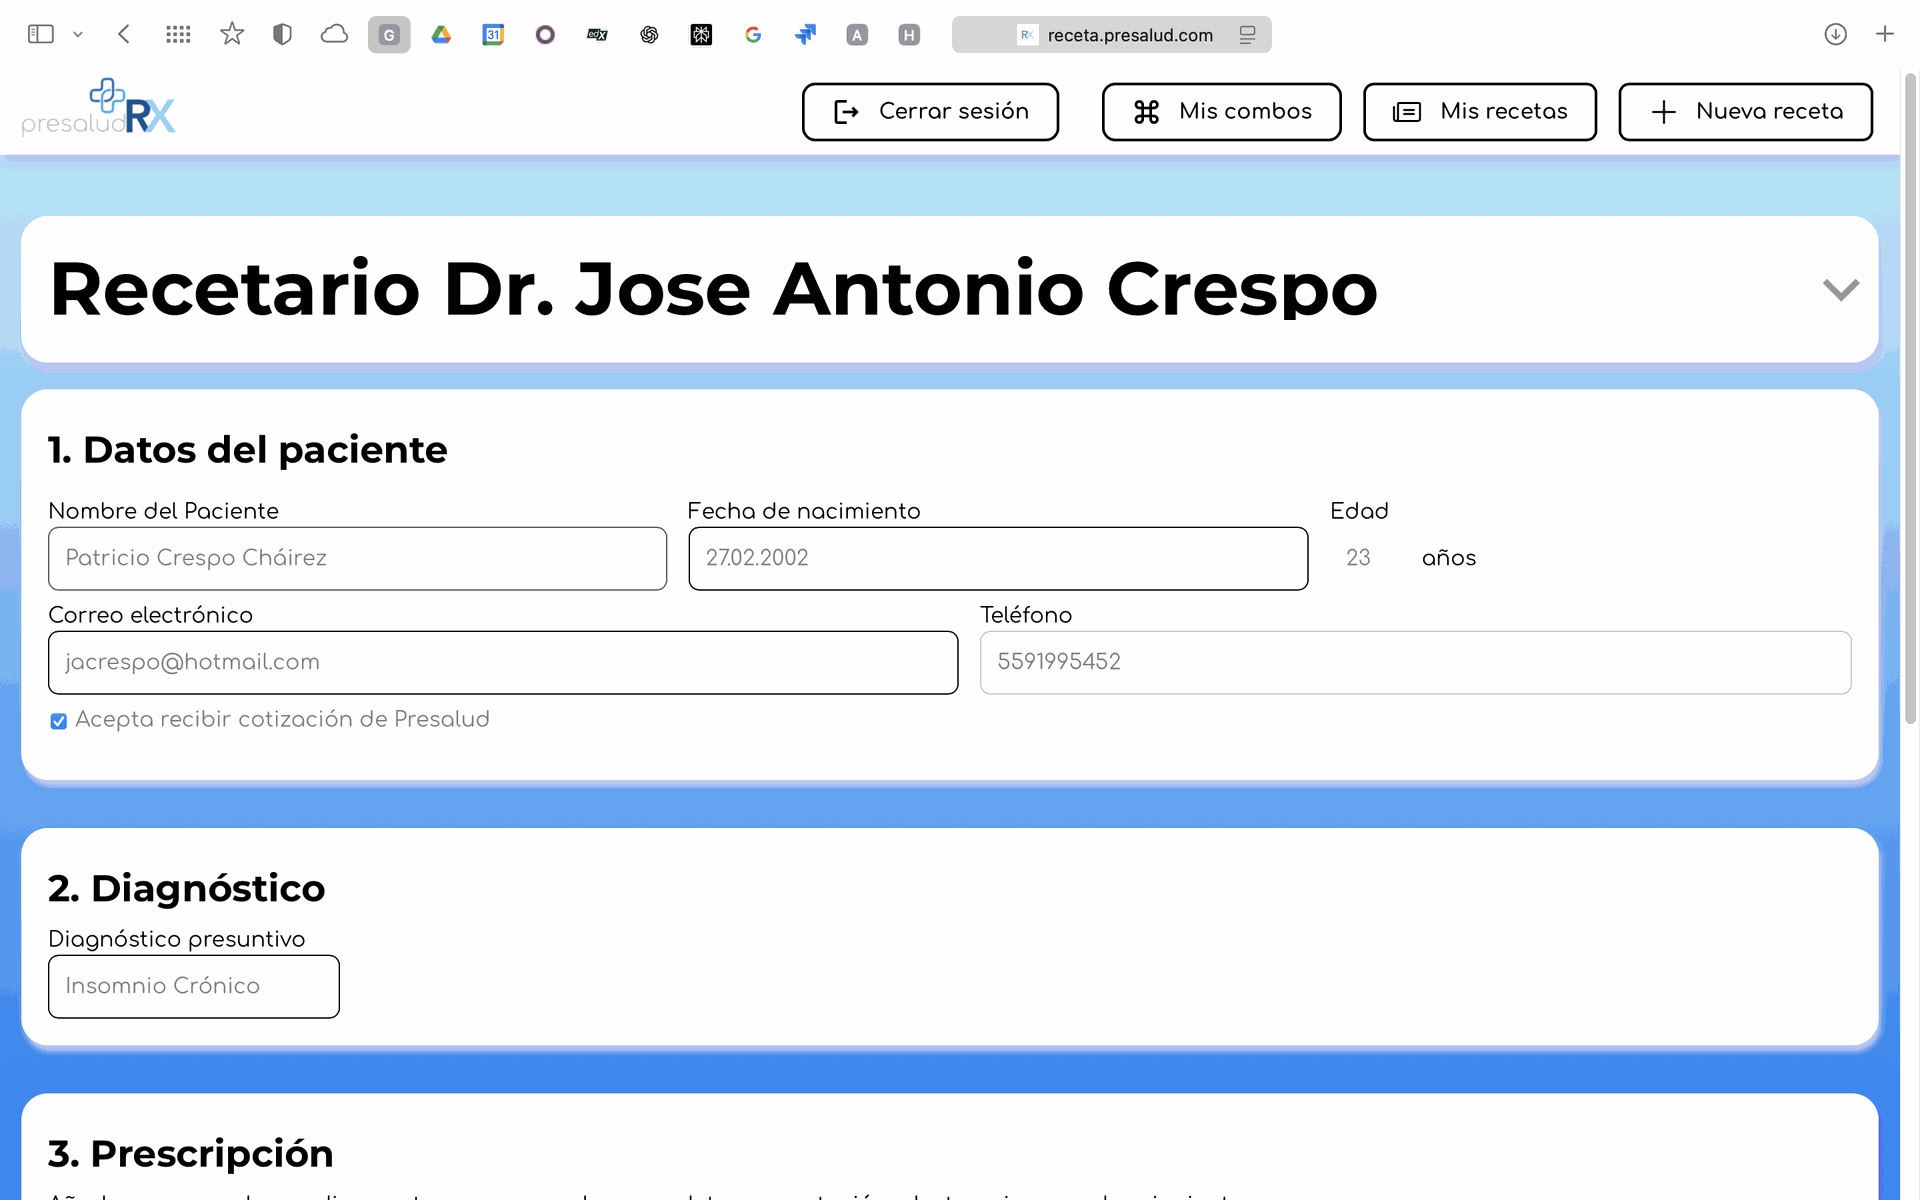This screenshot has height=1200, width=1920.
Task: Open the iCloud tabs cloud icon
Action: tap(334, 35)
